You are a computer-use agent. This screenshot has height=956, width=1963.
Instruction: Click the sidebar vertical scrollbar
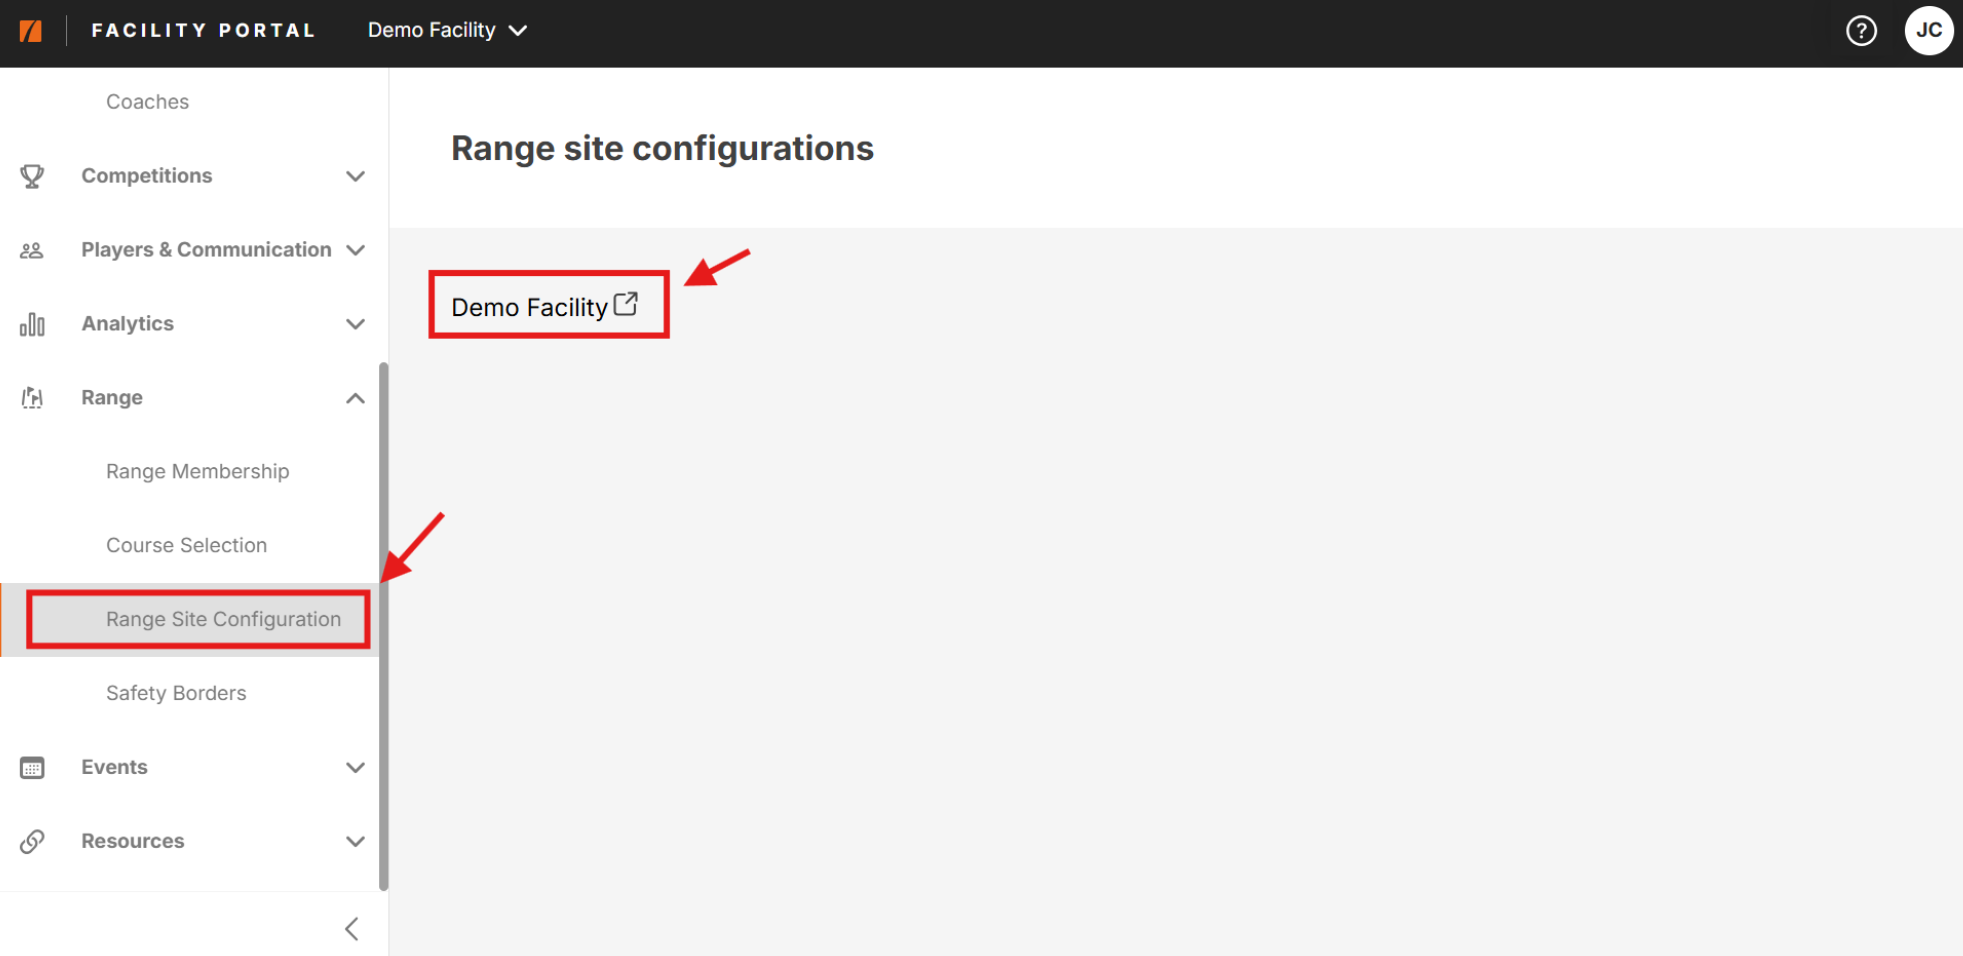(384, 626)
